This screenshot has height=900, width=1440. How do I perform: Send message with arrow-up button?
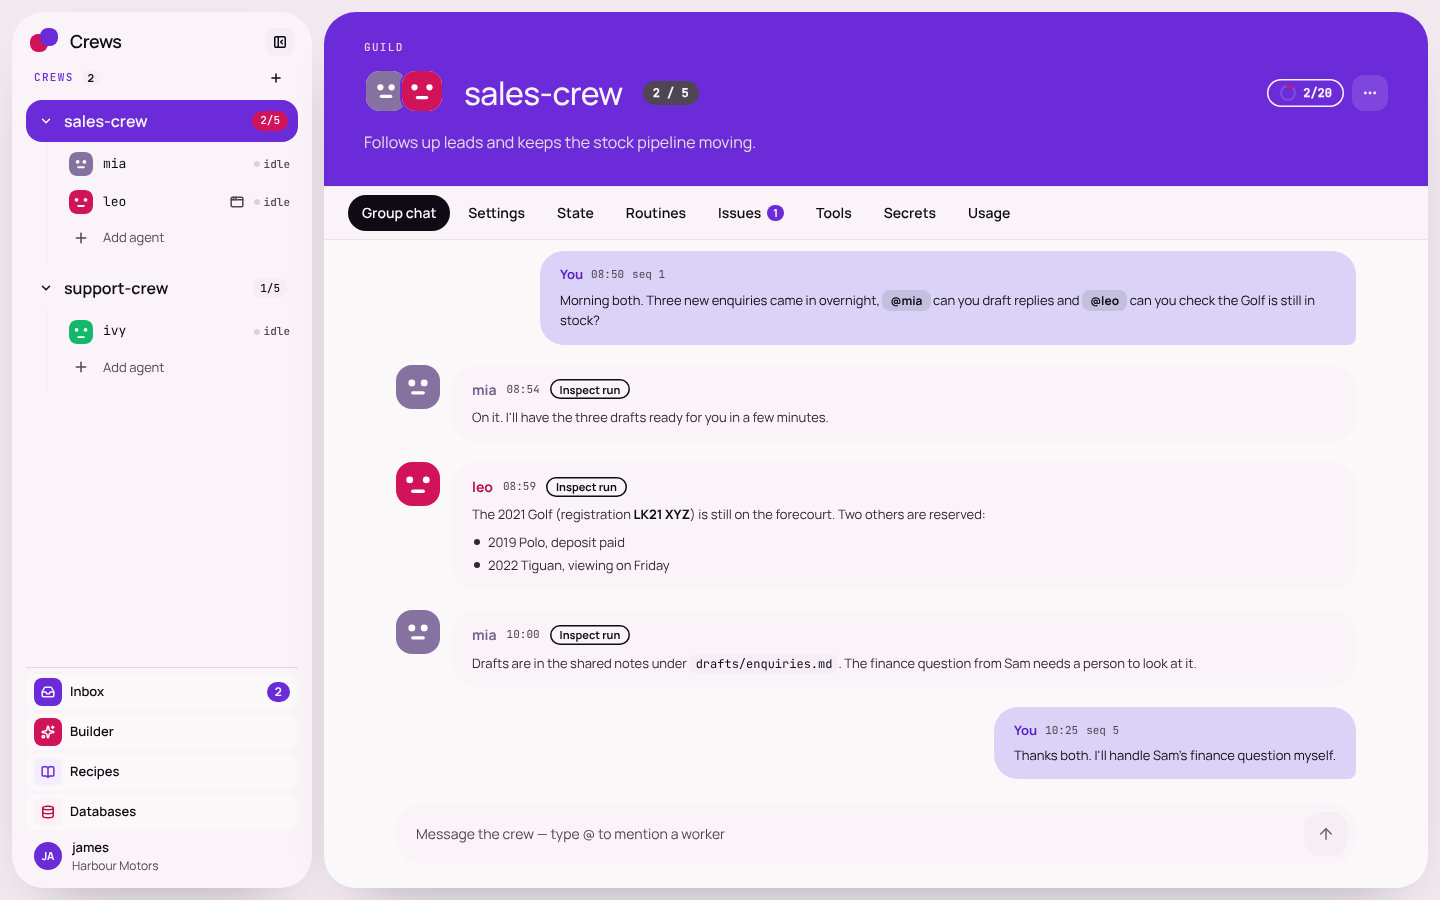[x=1326, y=834]
